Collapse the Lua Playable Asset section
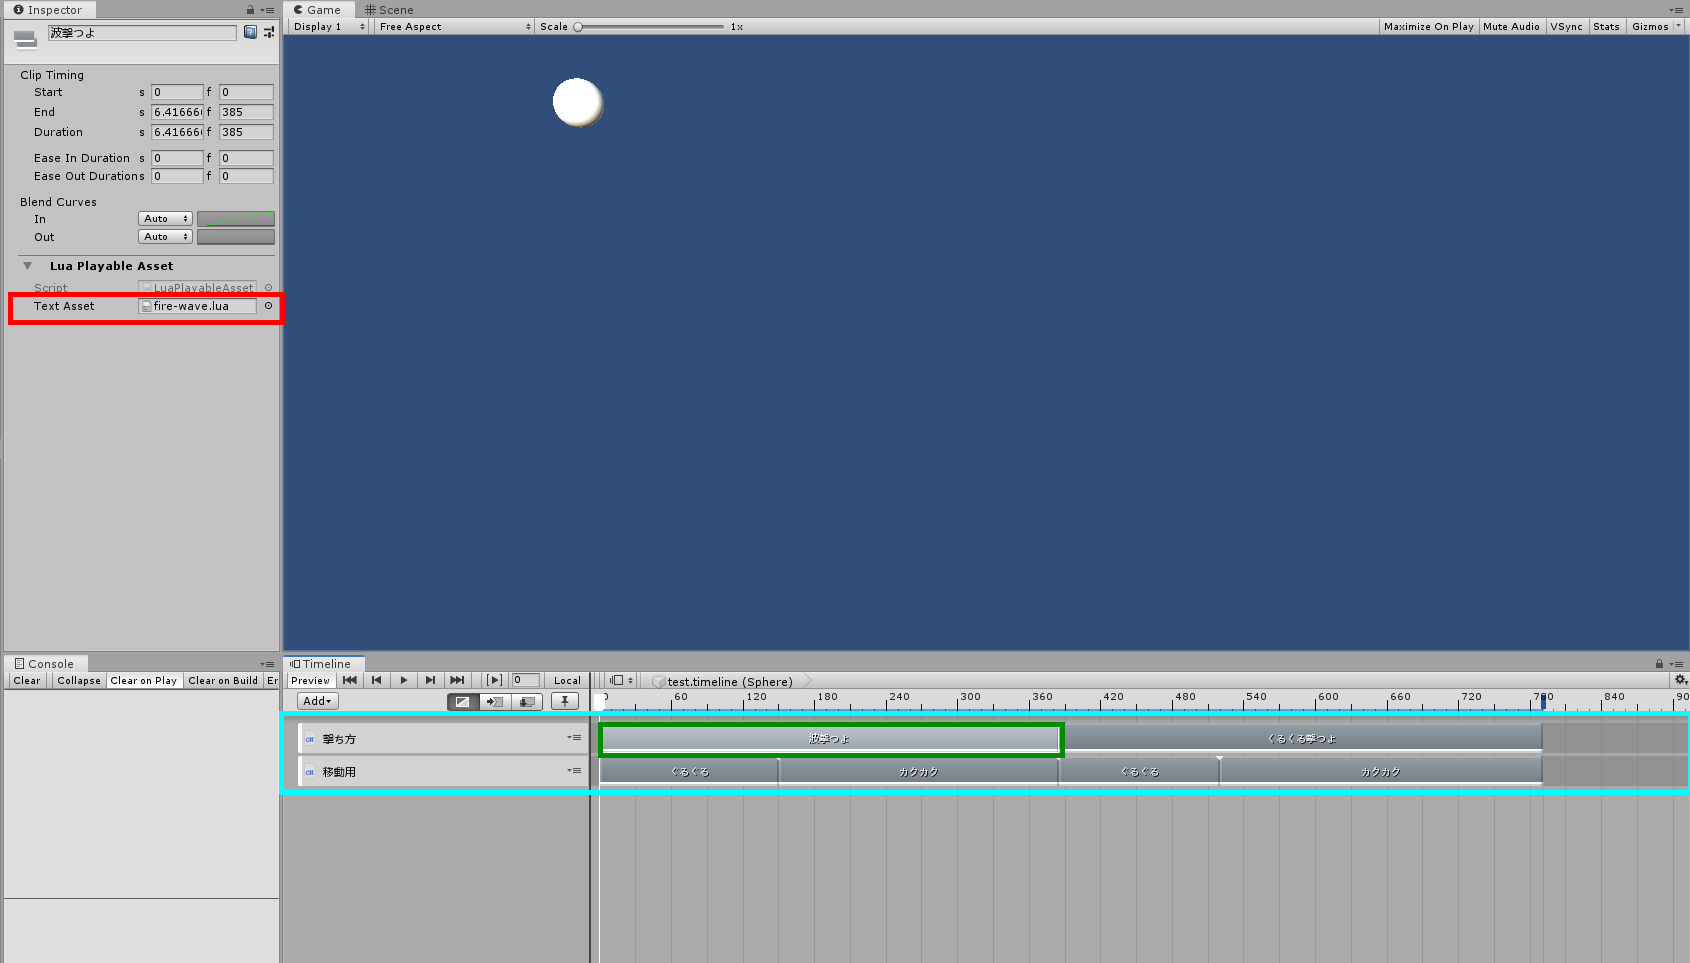The height and width of the screenshot is (963, 1690). [28, 266]
